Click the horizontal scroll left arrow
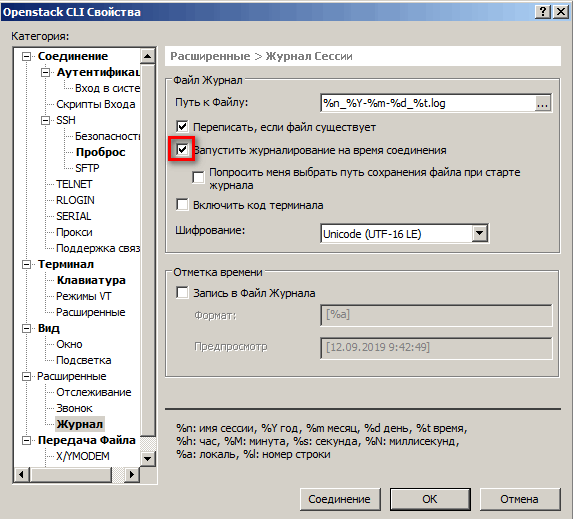573x519 pixels. pyautogui.click(x=21, y=475)
